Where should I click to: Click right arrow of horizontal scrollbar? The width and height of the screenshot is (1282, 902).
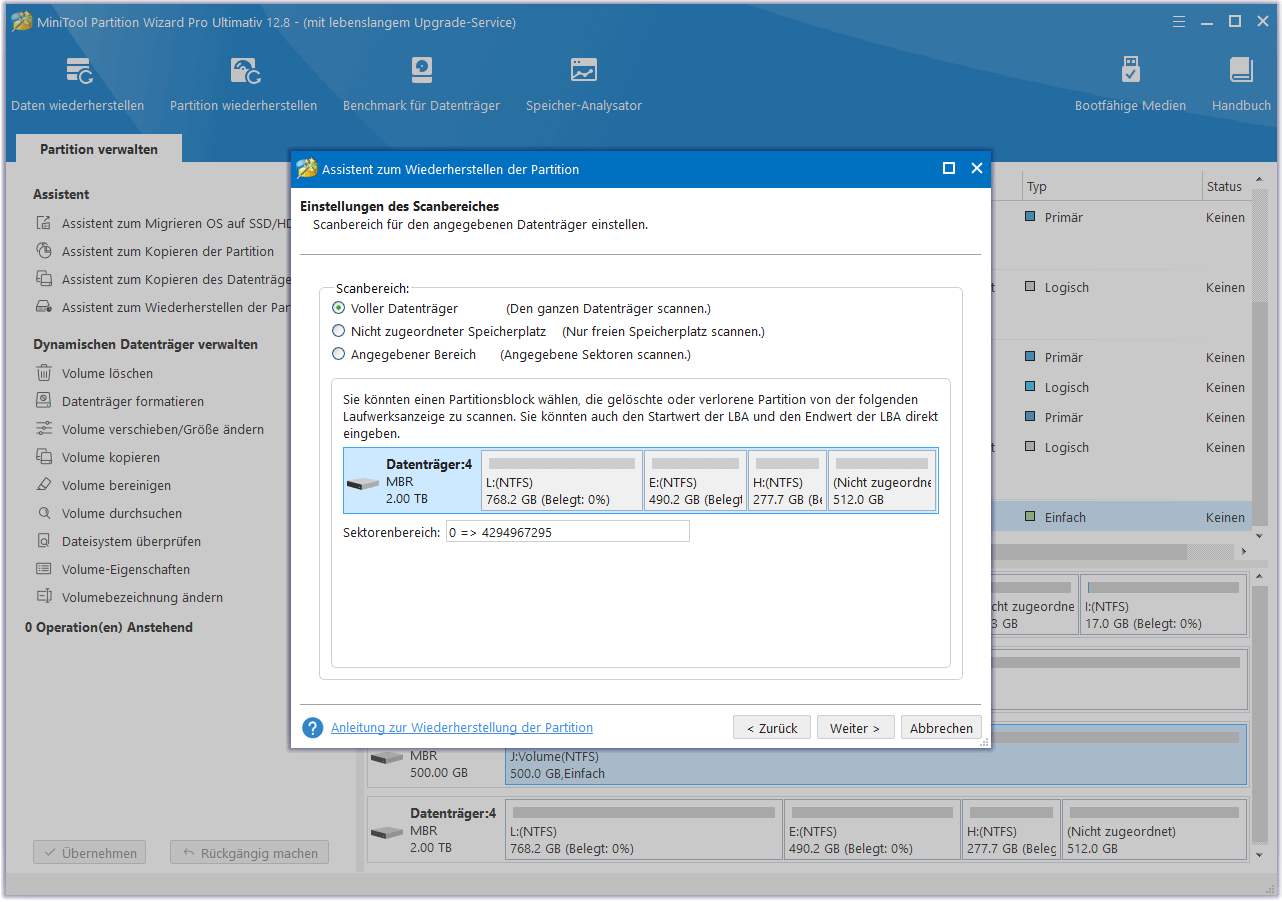1244,552
